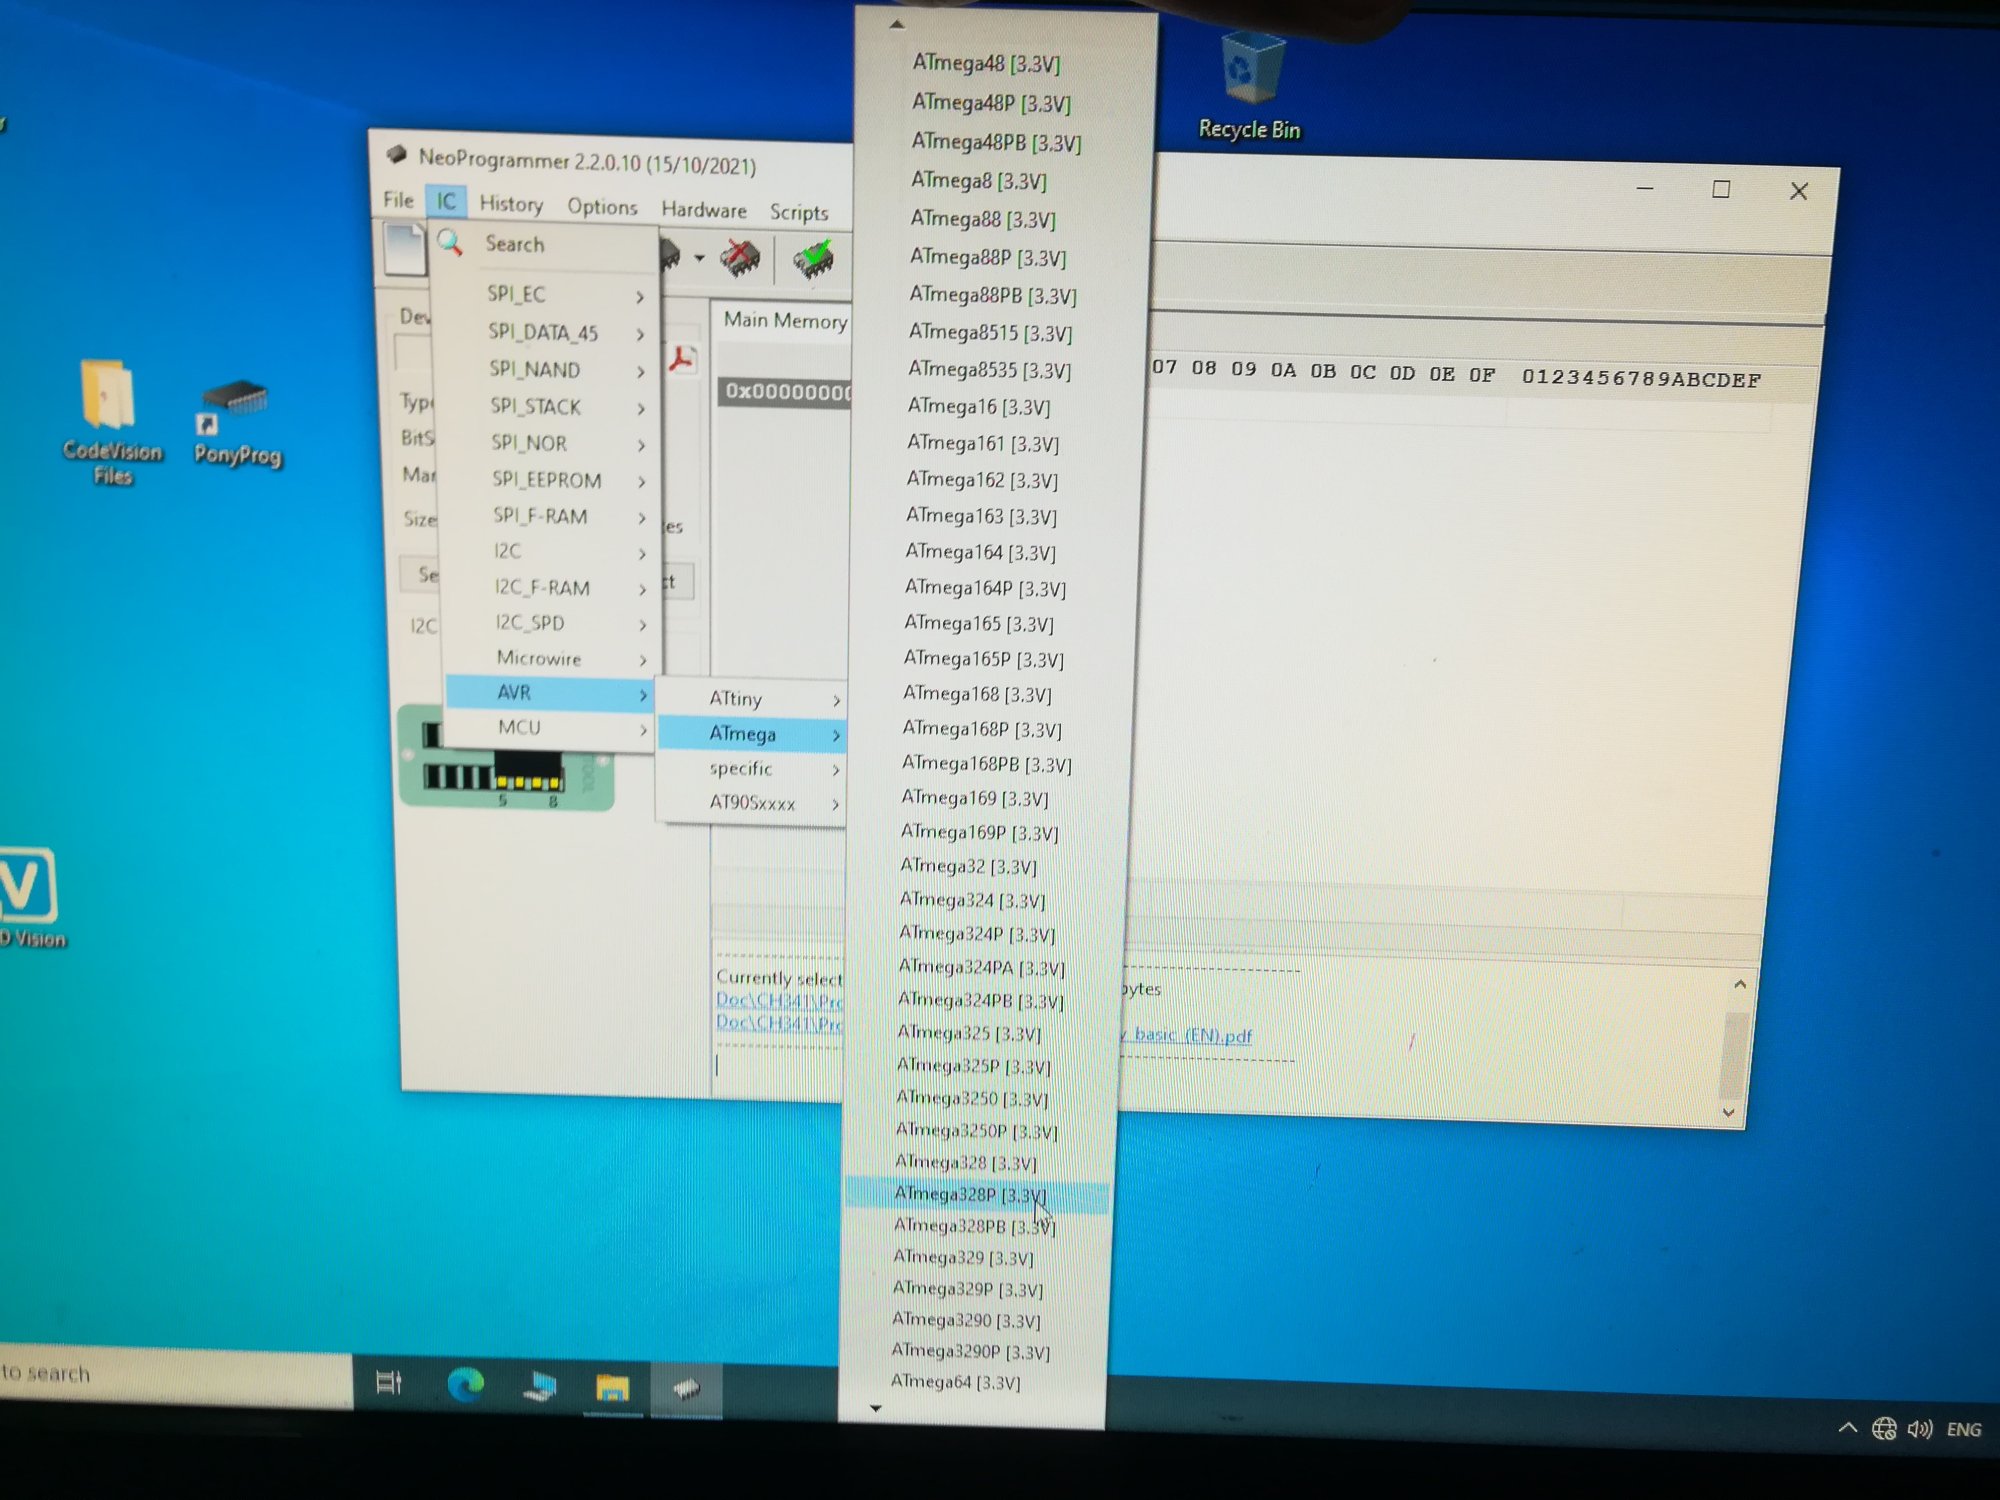Expand the SPI_DATA_45 submenu
This screenshot has width=2000, height=1500.
click(549, 332)
